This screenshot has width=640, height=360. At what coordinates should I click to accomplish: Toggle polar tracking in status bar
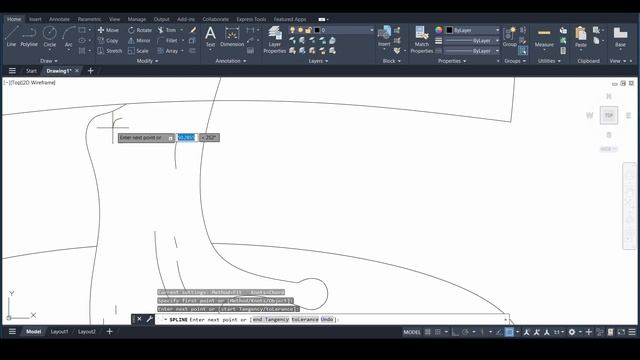pos(465,332)
